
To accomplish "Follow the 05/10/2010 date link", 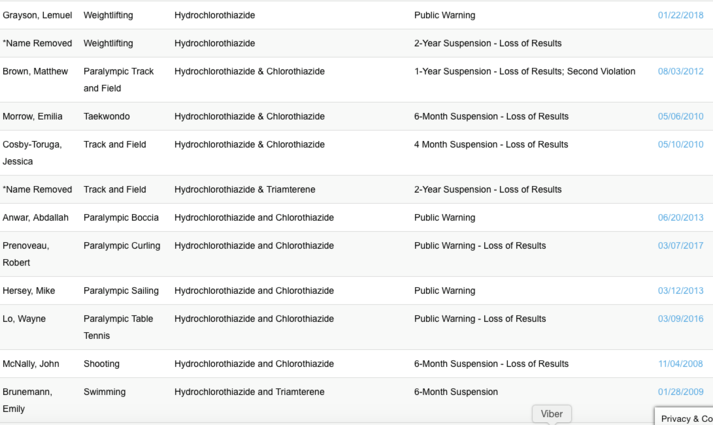I will click(680, 145).
